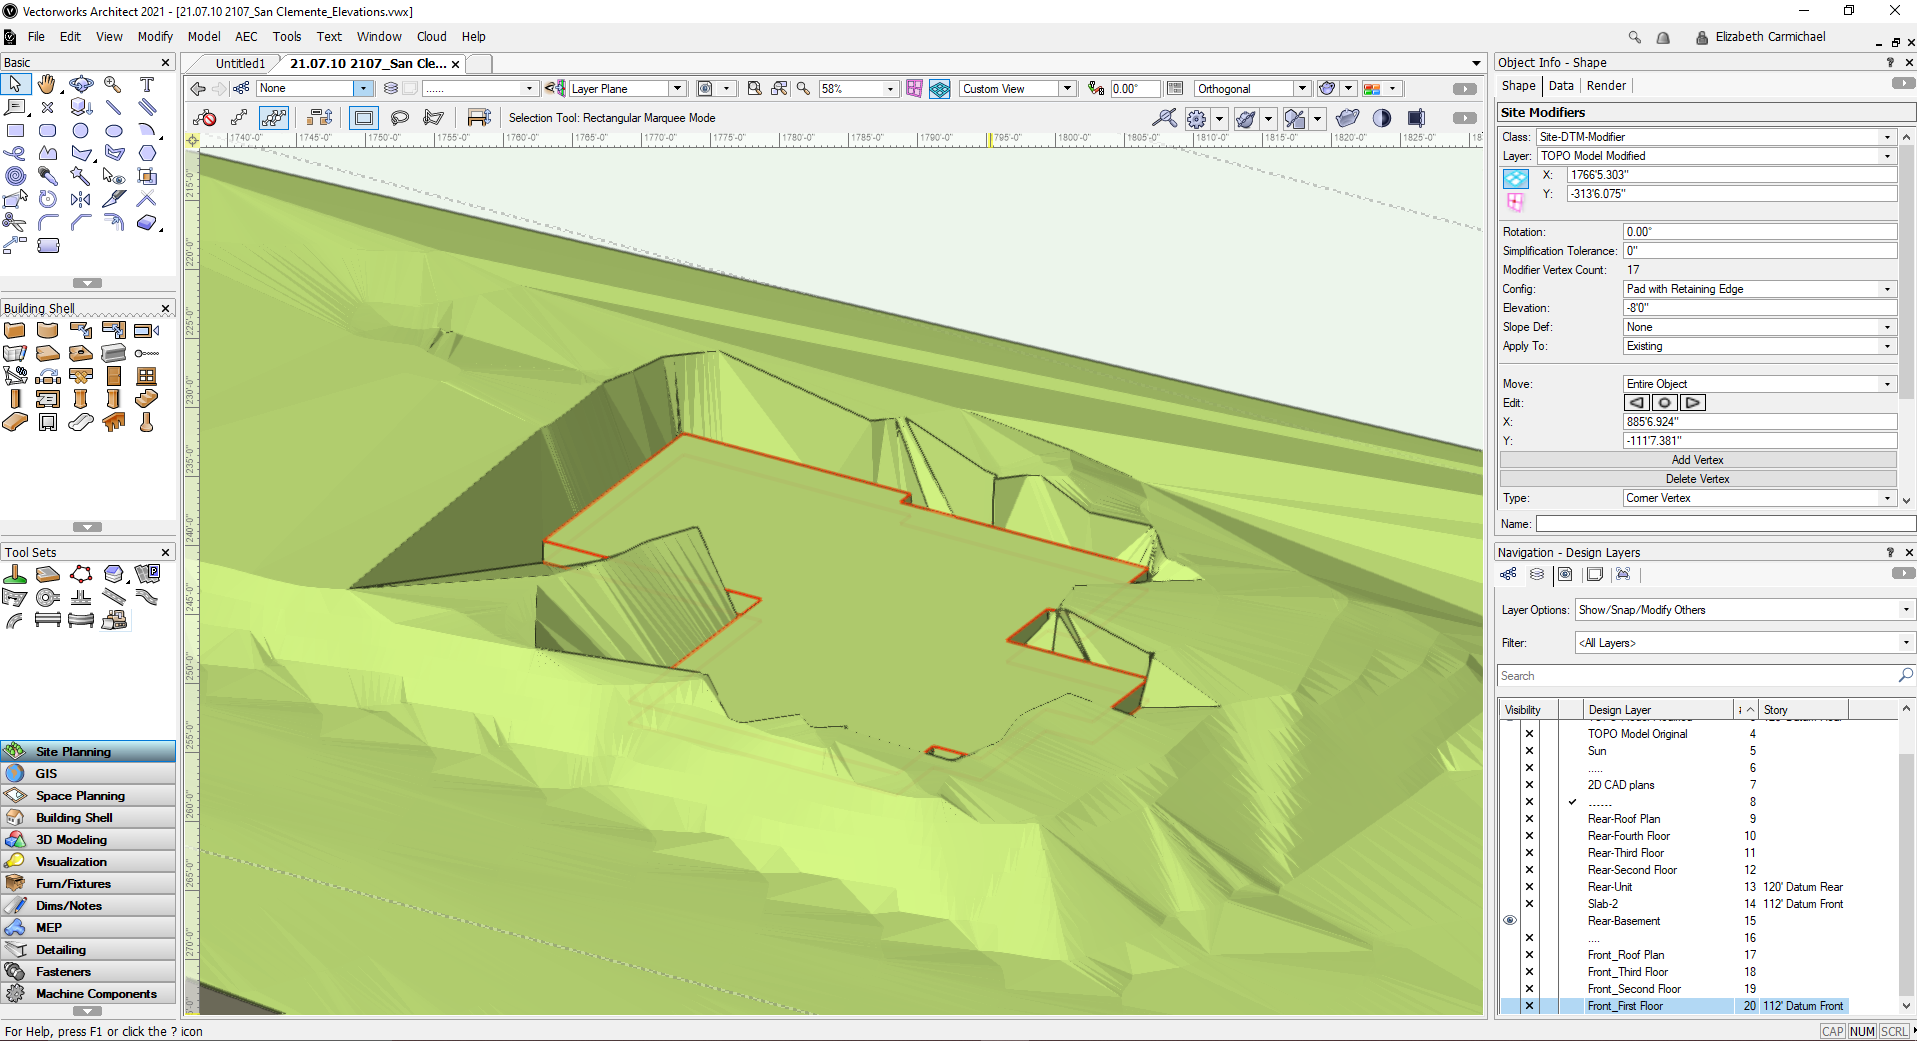This screenshot has width=1917, height=1041.
Task: Switch to the Render tab
Action: coord(1606,86)
